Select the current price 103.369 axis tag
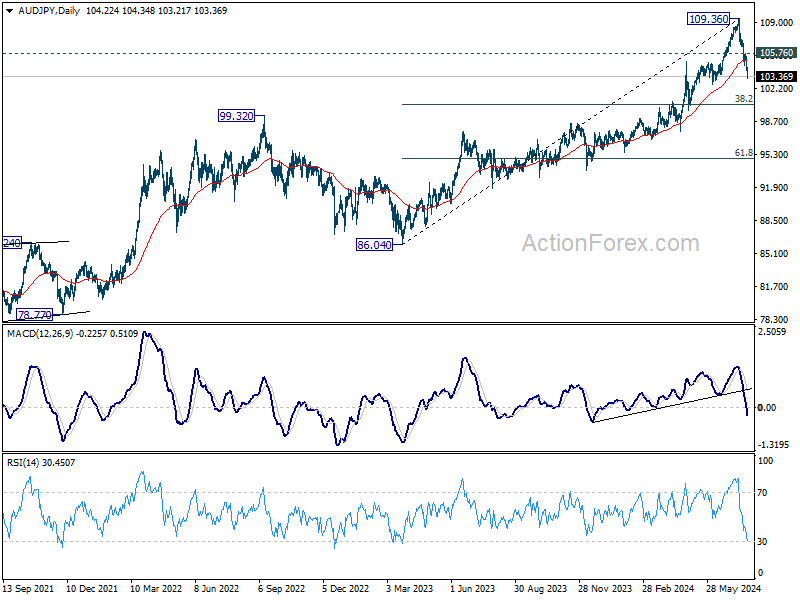 pos(776,77)
